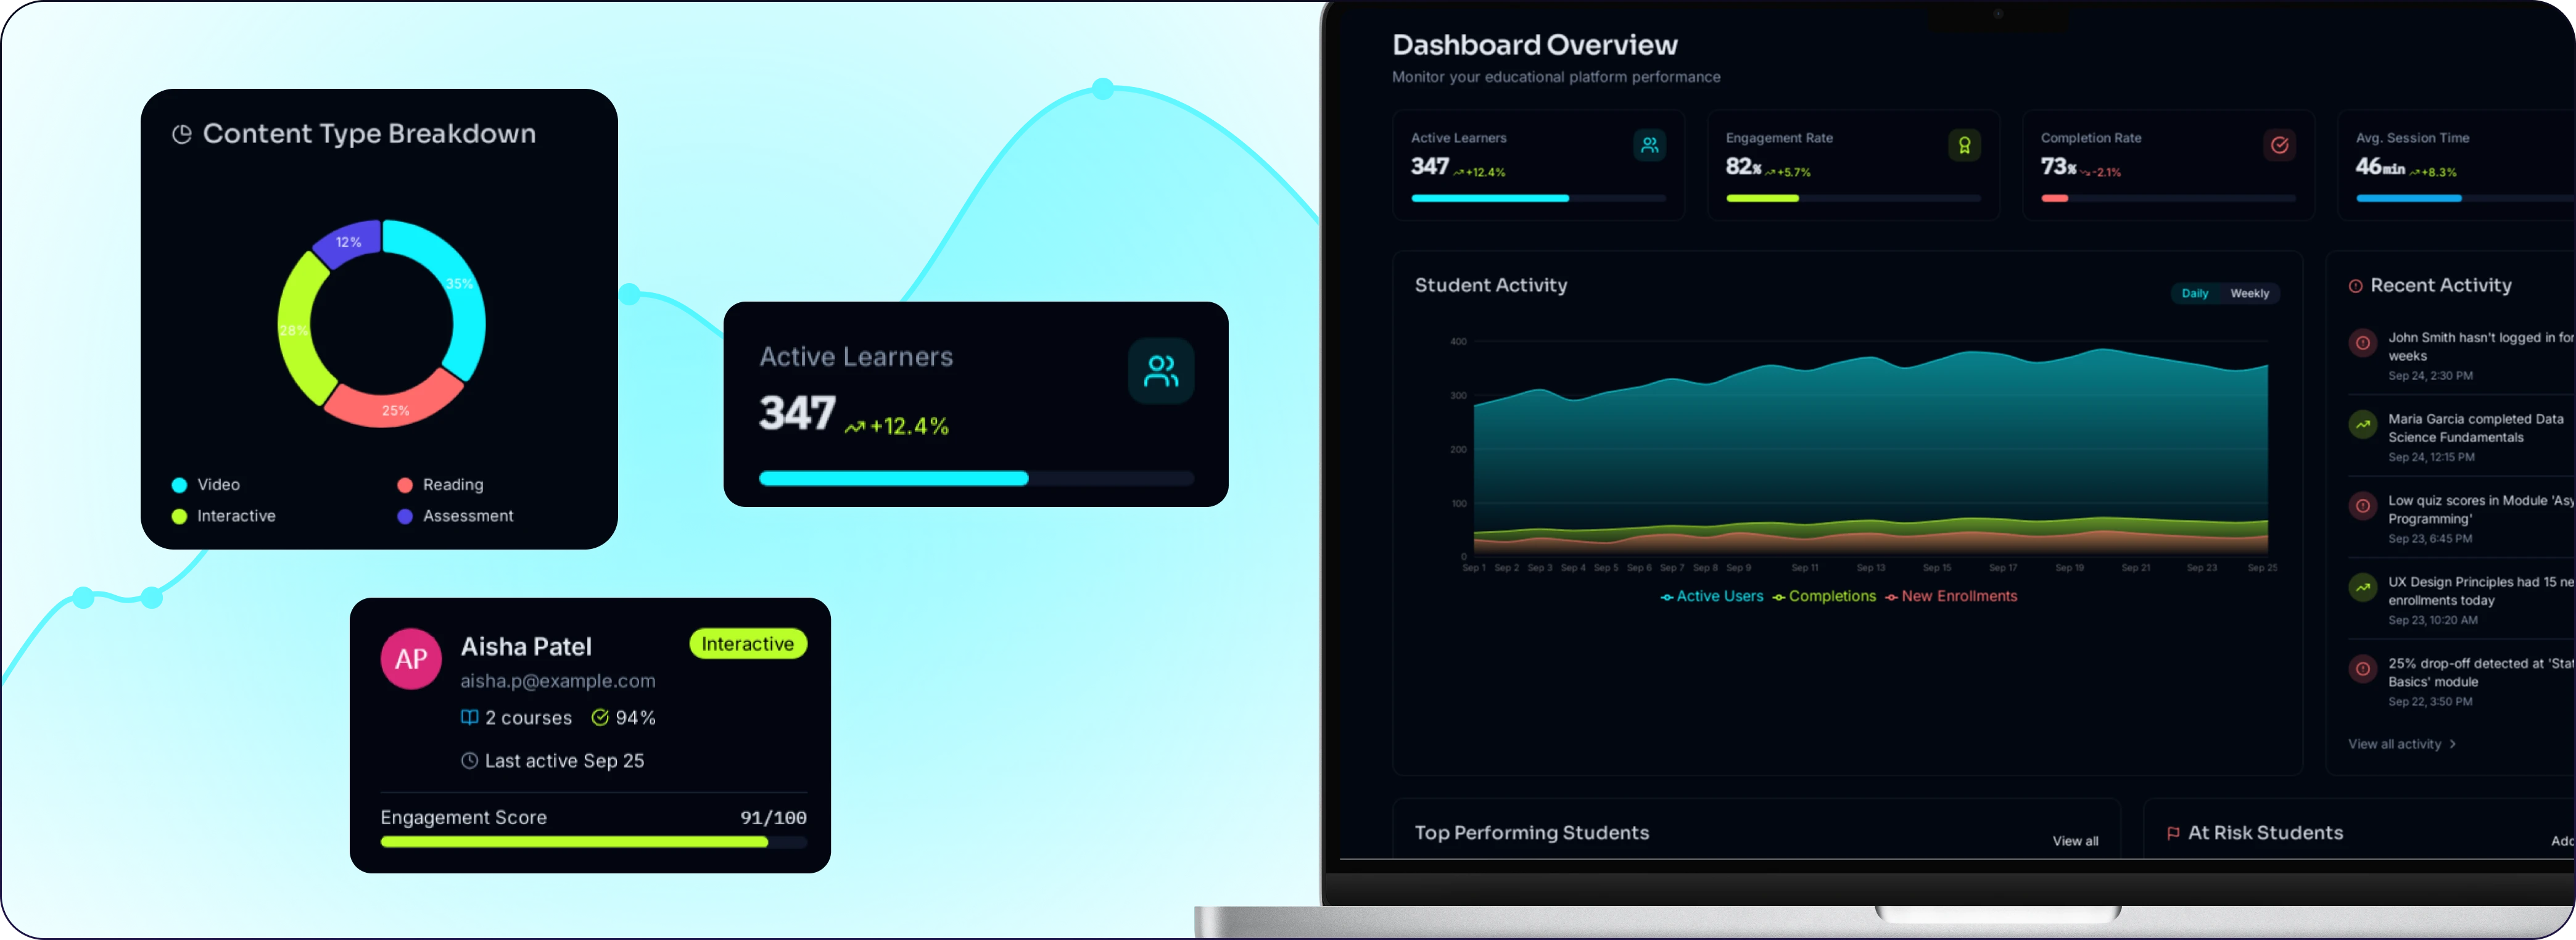The image size is (2576, 940).
Task: Click the trend icon beside Maria Garcia activity
Action: click(2363, 425)
